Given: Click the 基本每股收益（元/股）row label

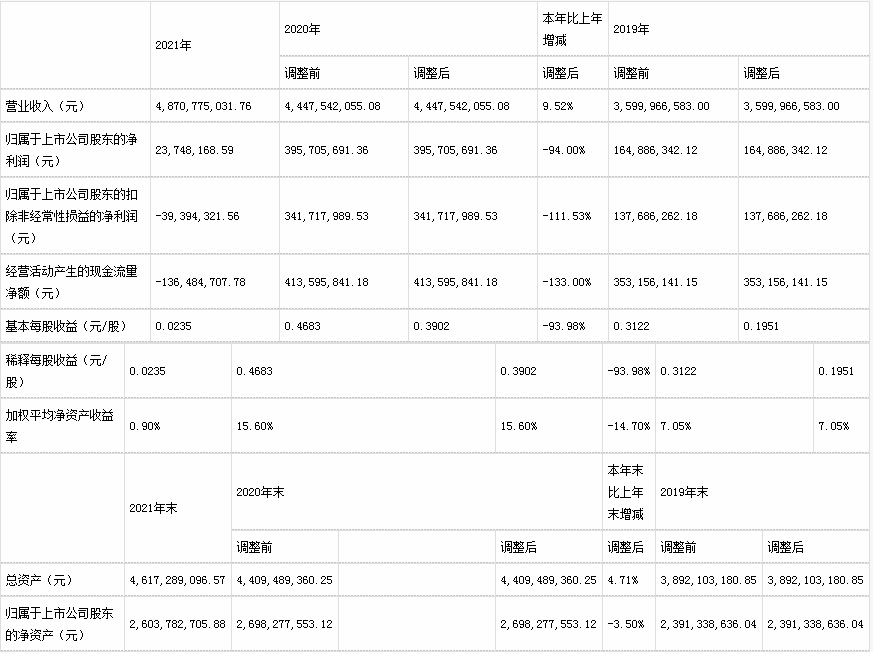Looking at the screenshot, I should point(66,326).
